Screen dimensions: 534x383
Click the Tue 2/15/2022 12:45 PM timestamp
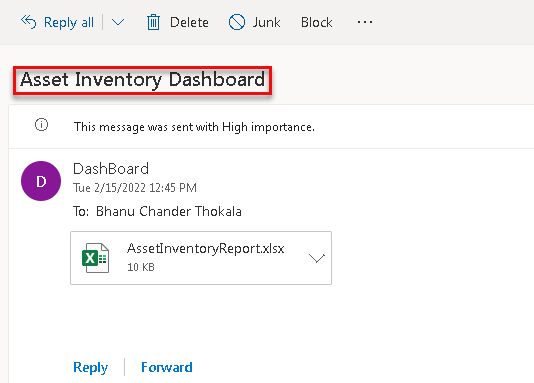pyautogui.click(x=135, y=188)
